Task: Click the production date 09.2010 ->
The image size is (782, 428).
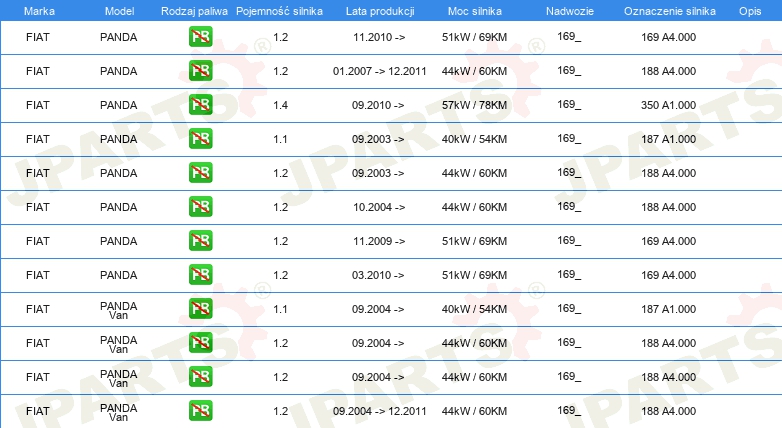Action: click(x=378, y=105)
